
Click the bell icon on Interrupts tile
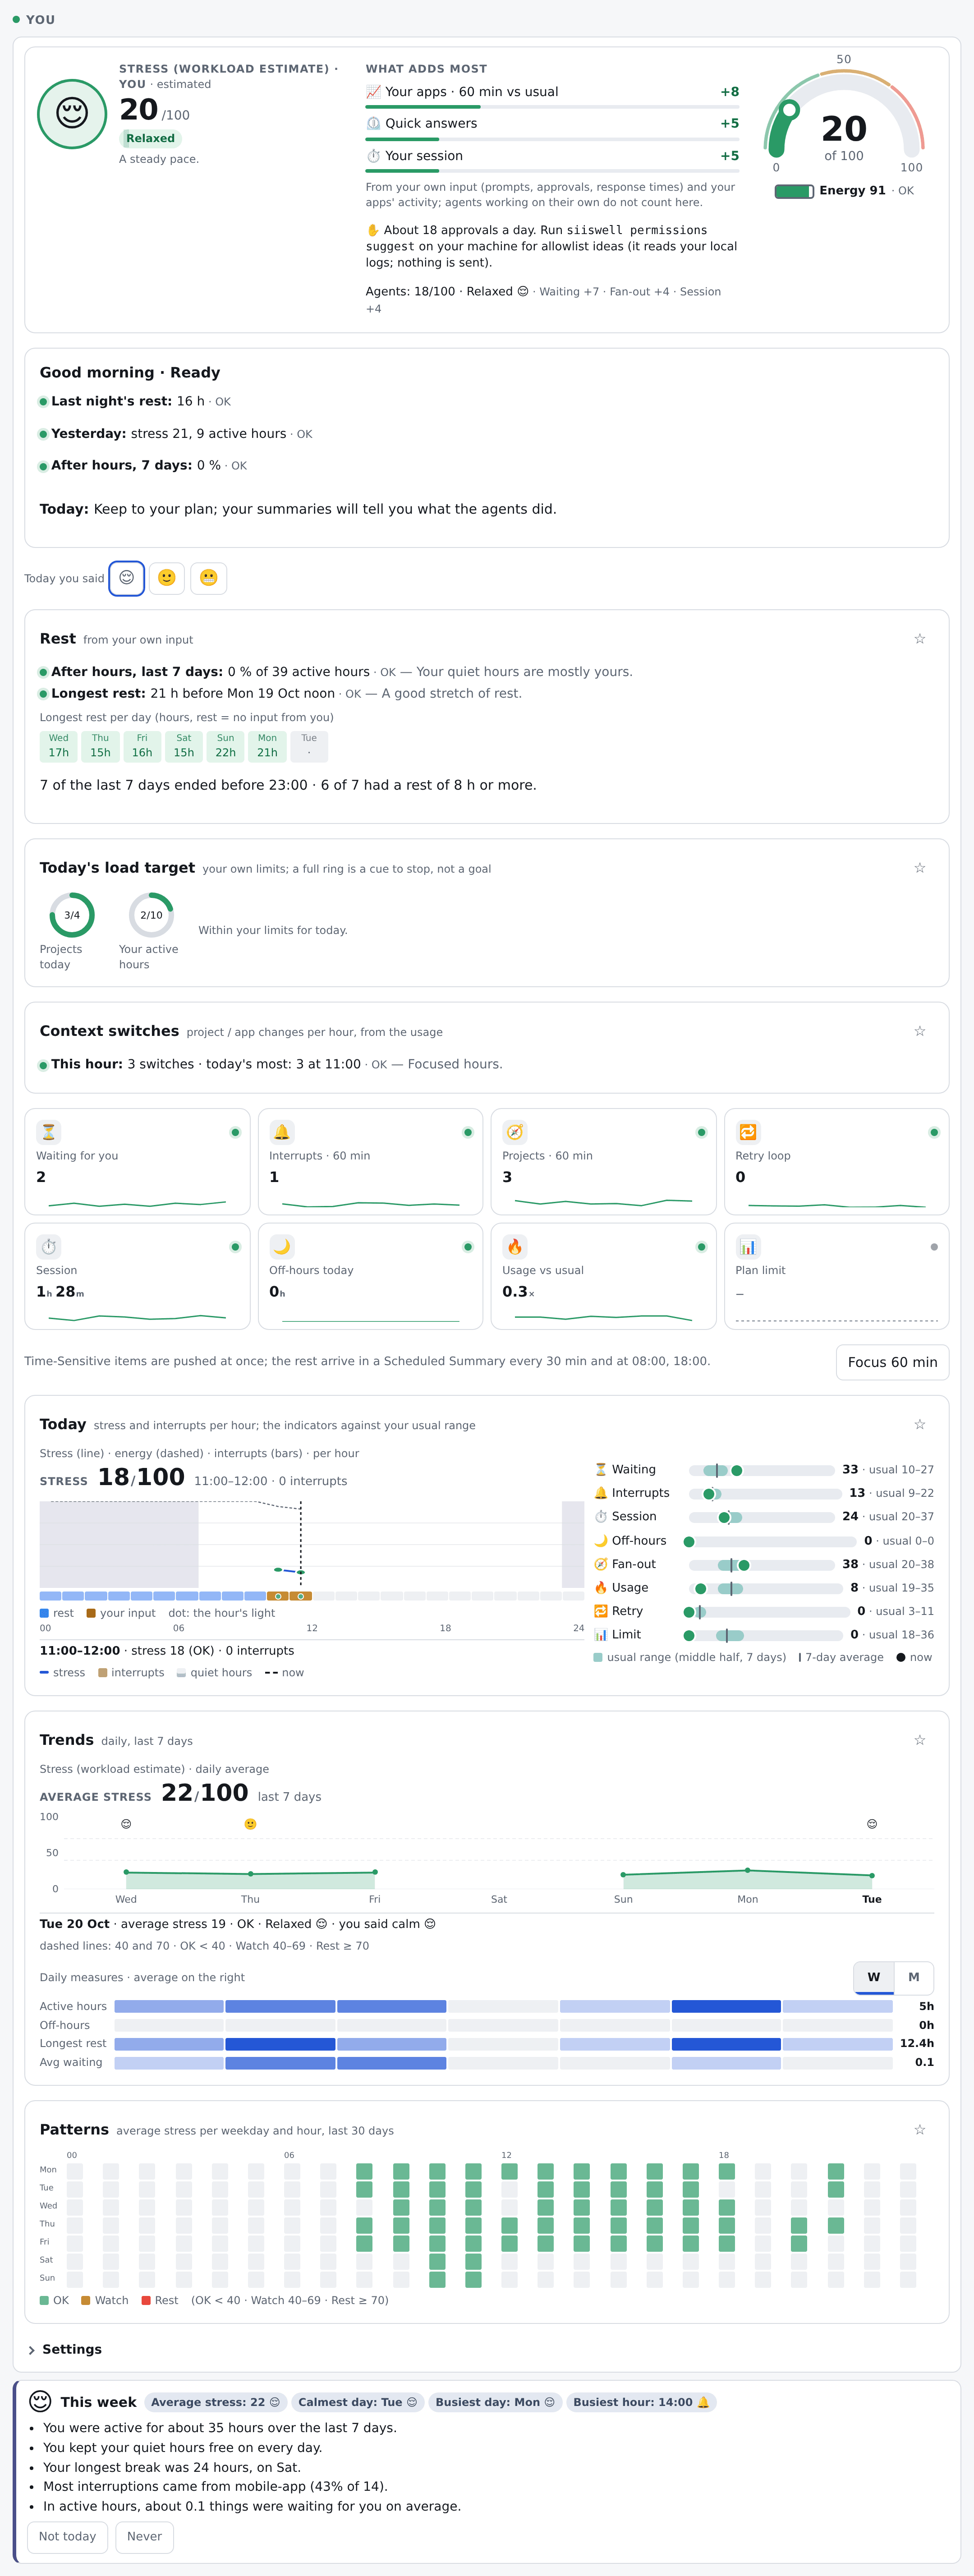pyautogui.click(x=281, y=1132)
